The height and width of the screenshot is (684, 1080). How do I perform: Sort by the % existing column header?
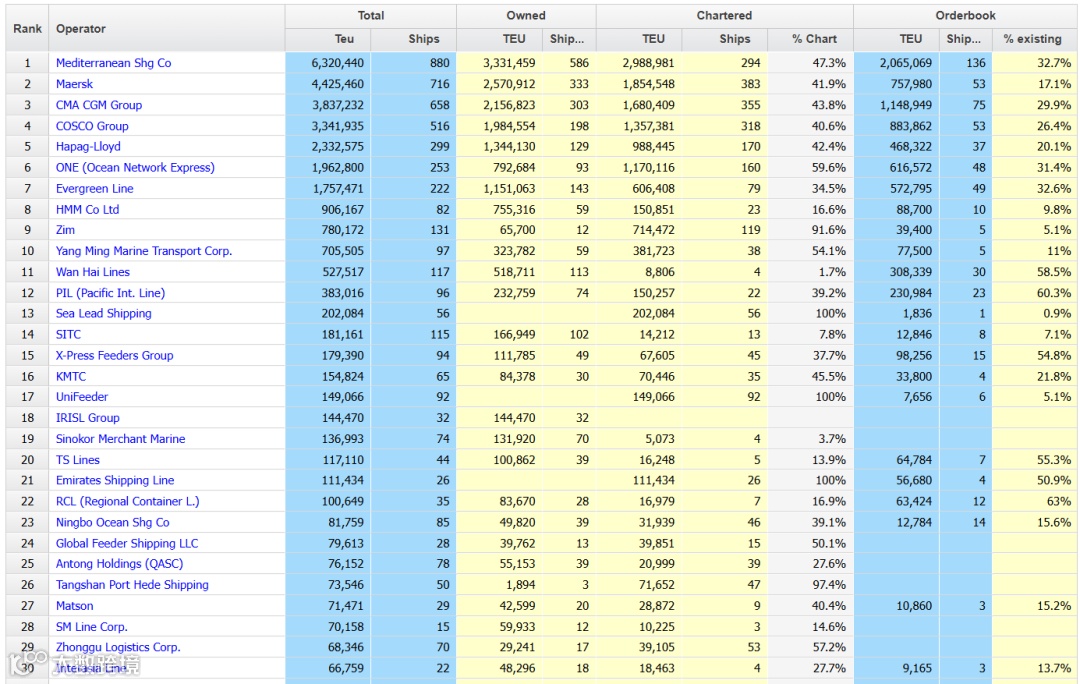coord(1034,39)
